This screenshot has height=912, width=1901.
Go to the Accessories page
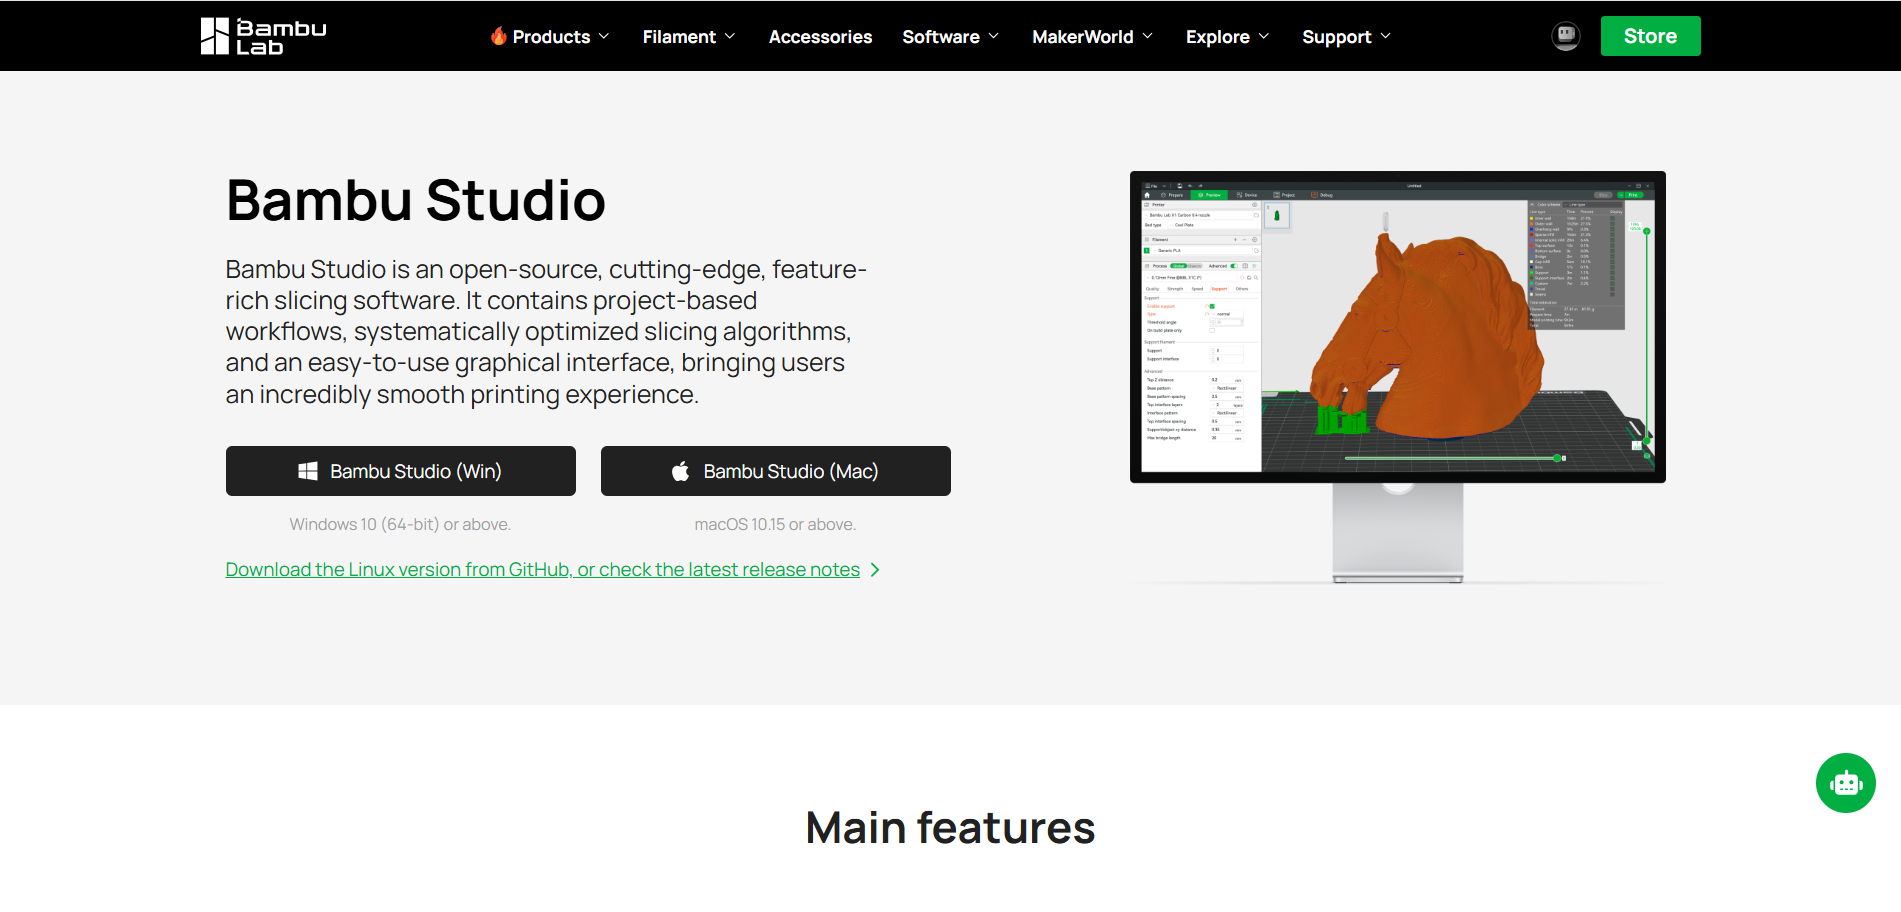[820, 37]
